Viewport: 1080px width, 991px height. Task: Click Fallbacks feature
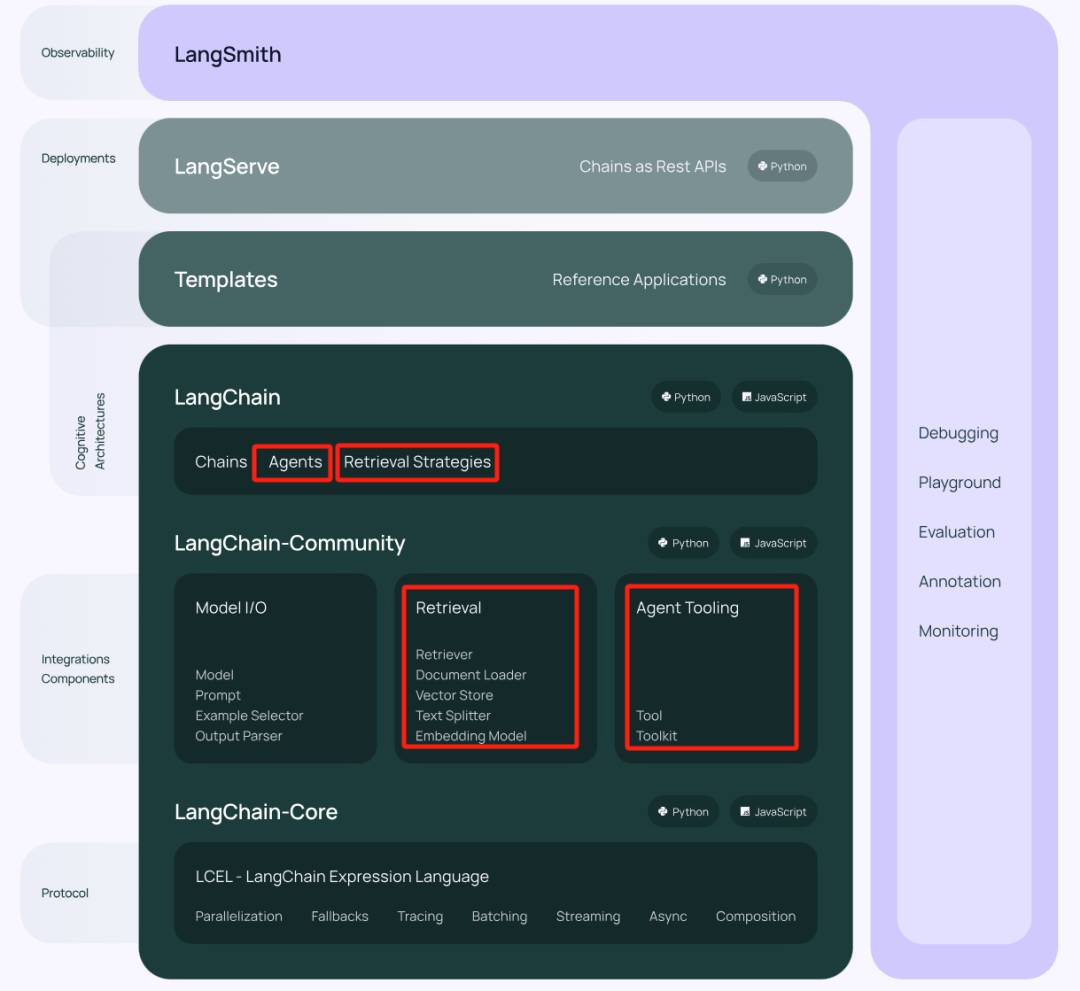point(340,916)
